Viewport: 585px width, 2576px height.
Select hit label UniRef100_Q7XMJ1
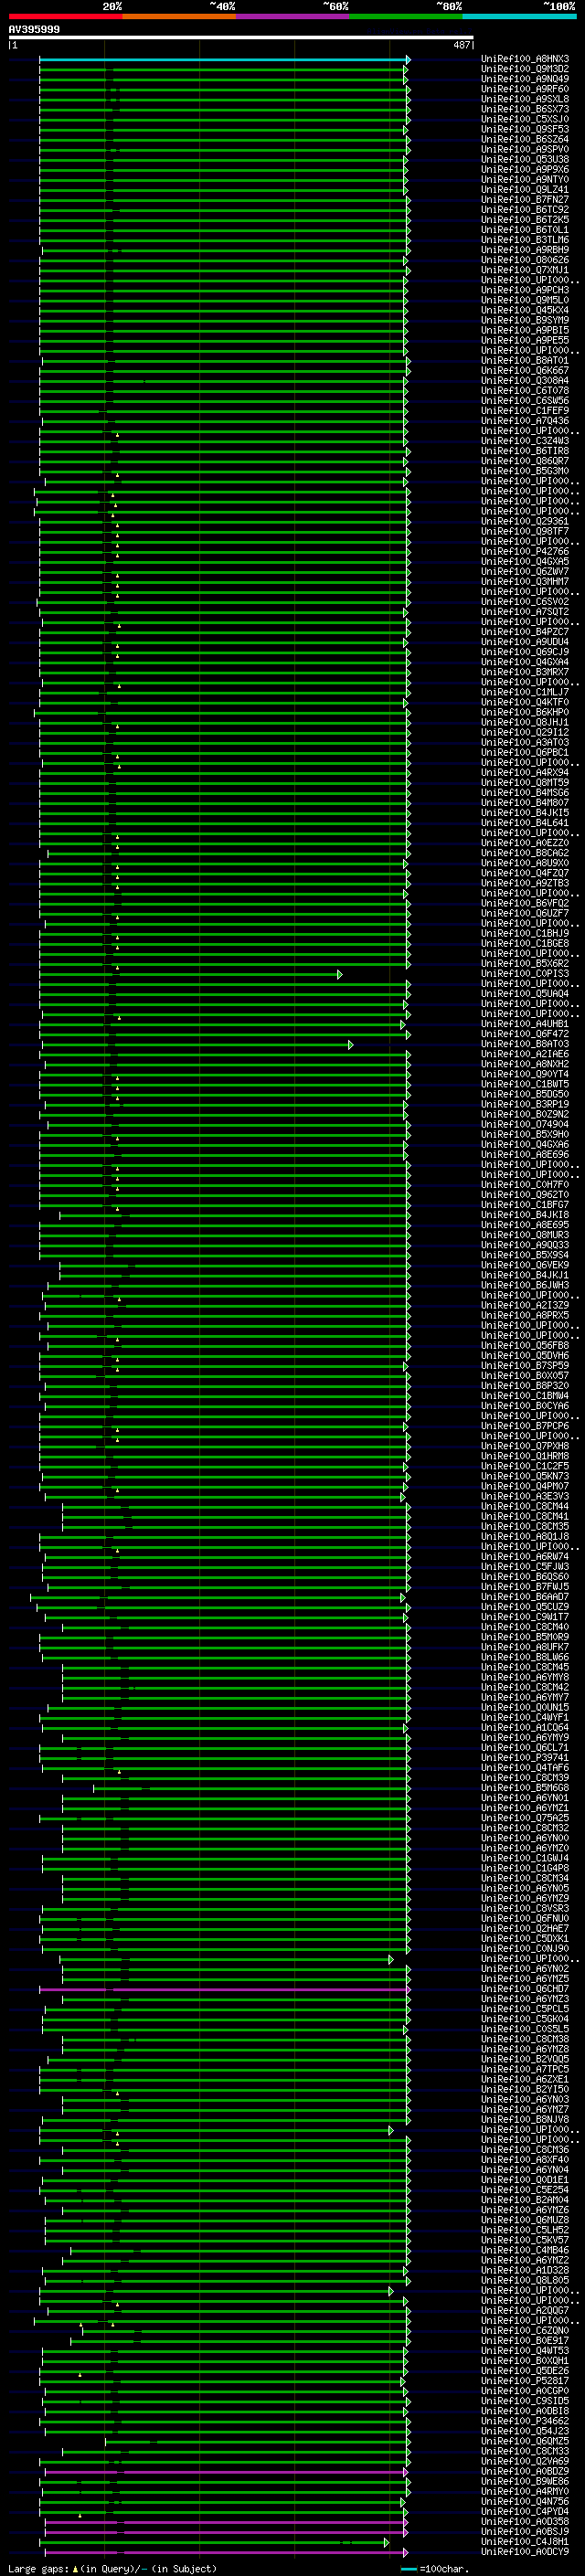tap(525, 270)
